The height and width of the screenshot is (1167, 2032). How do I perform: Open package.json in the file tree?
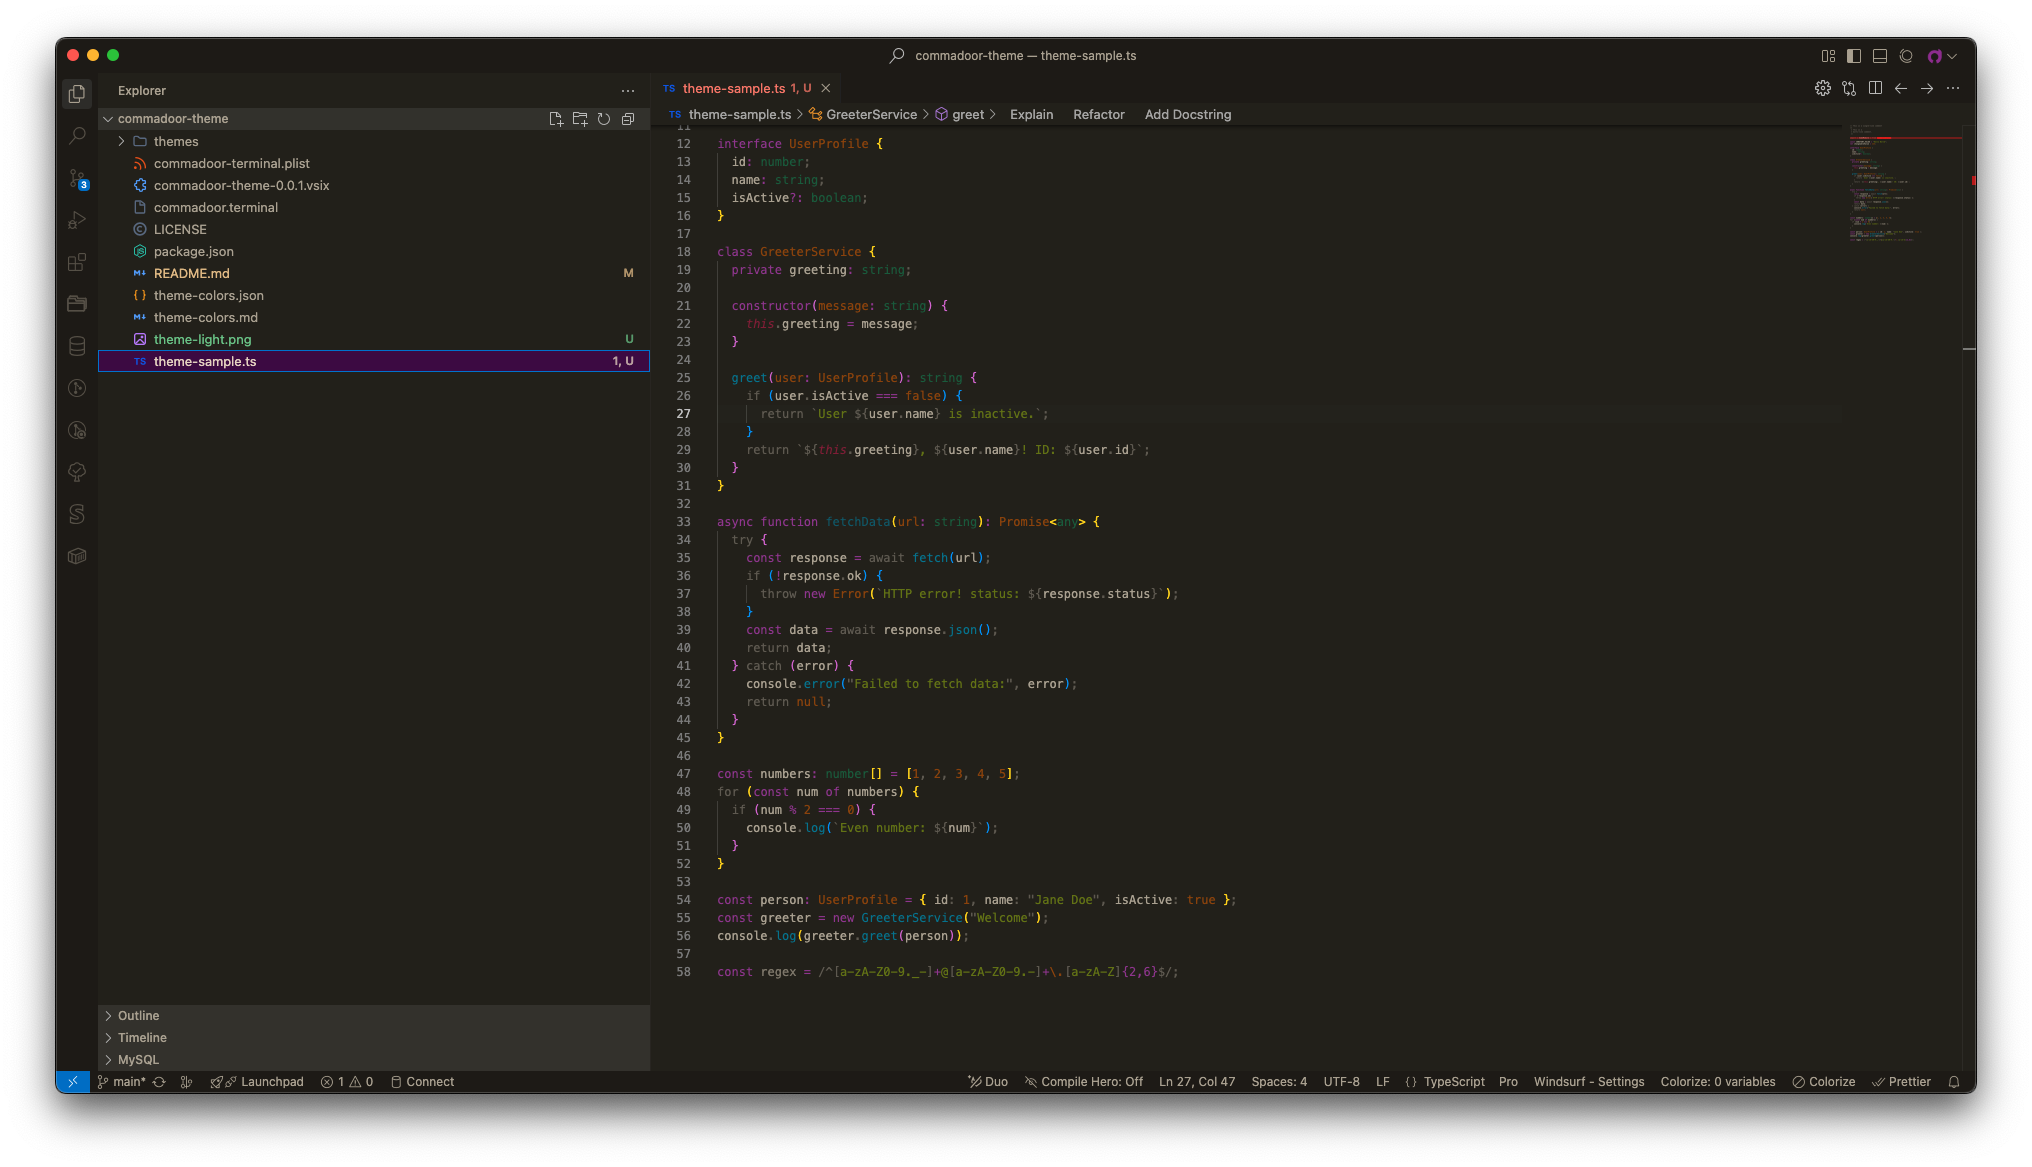374,252
